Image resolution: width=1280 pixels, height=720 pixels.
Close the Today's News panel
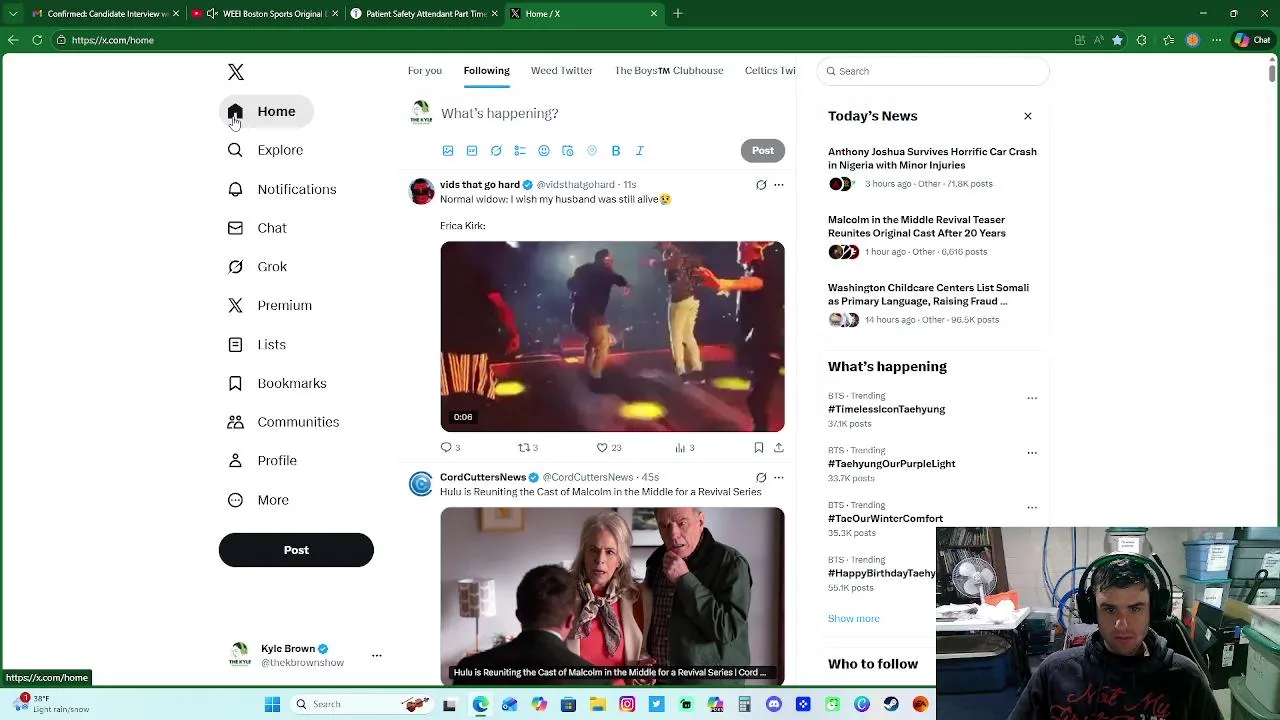(1028, 116)
